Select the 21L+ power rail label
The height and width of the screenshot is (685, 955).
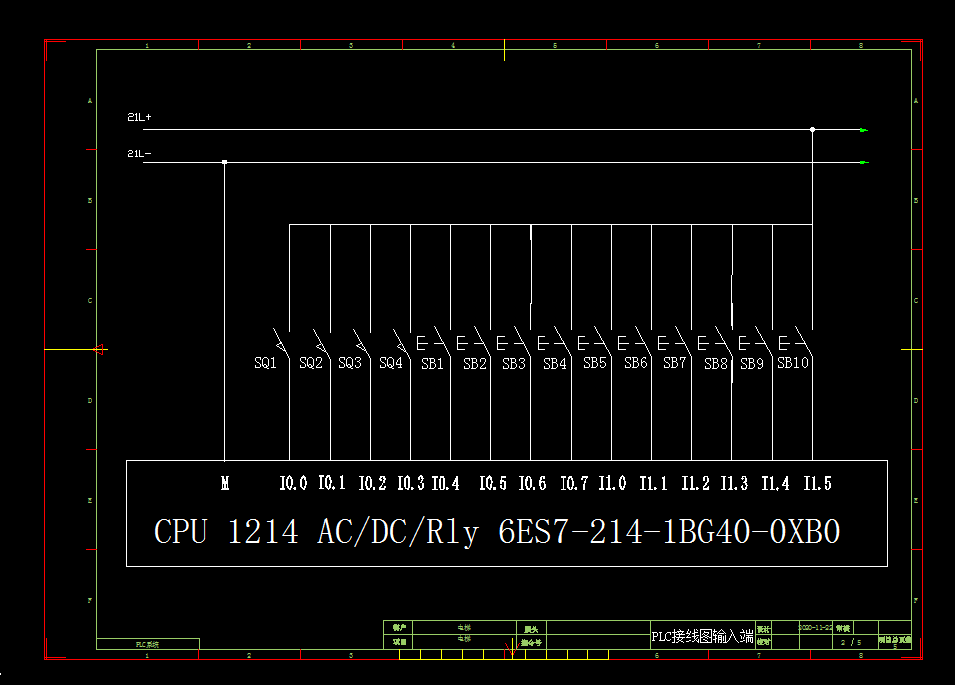(x=139, y=117)
